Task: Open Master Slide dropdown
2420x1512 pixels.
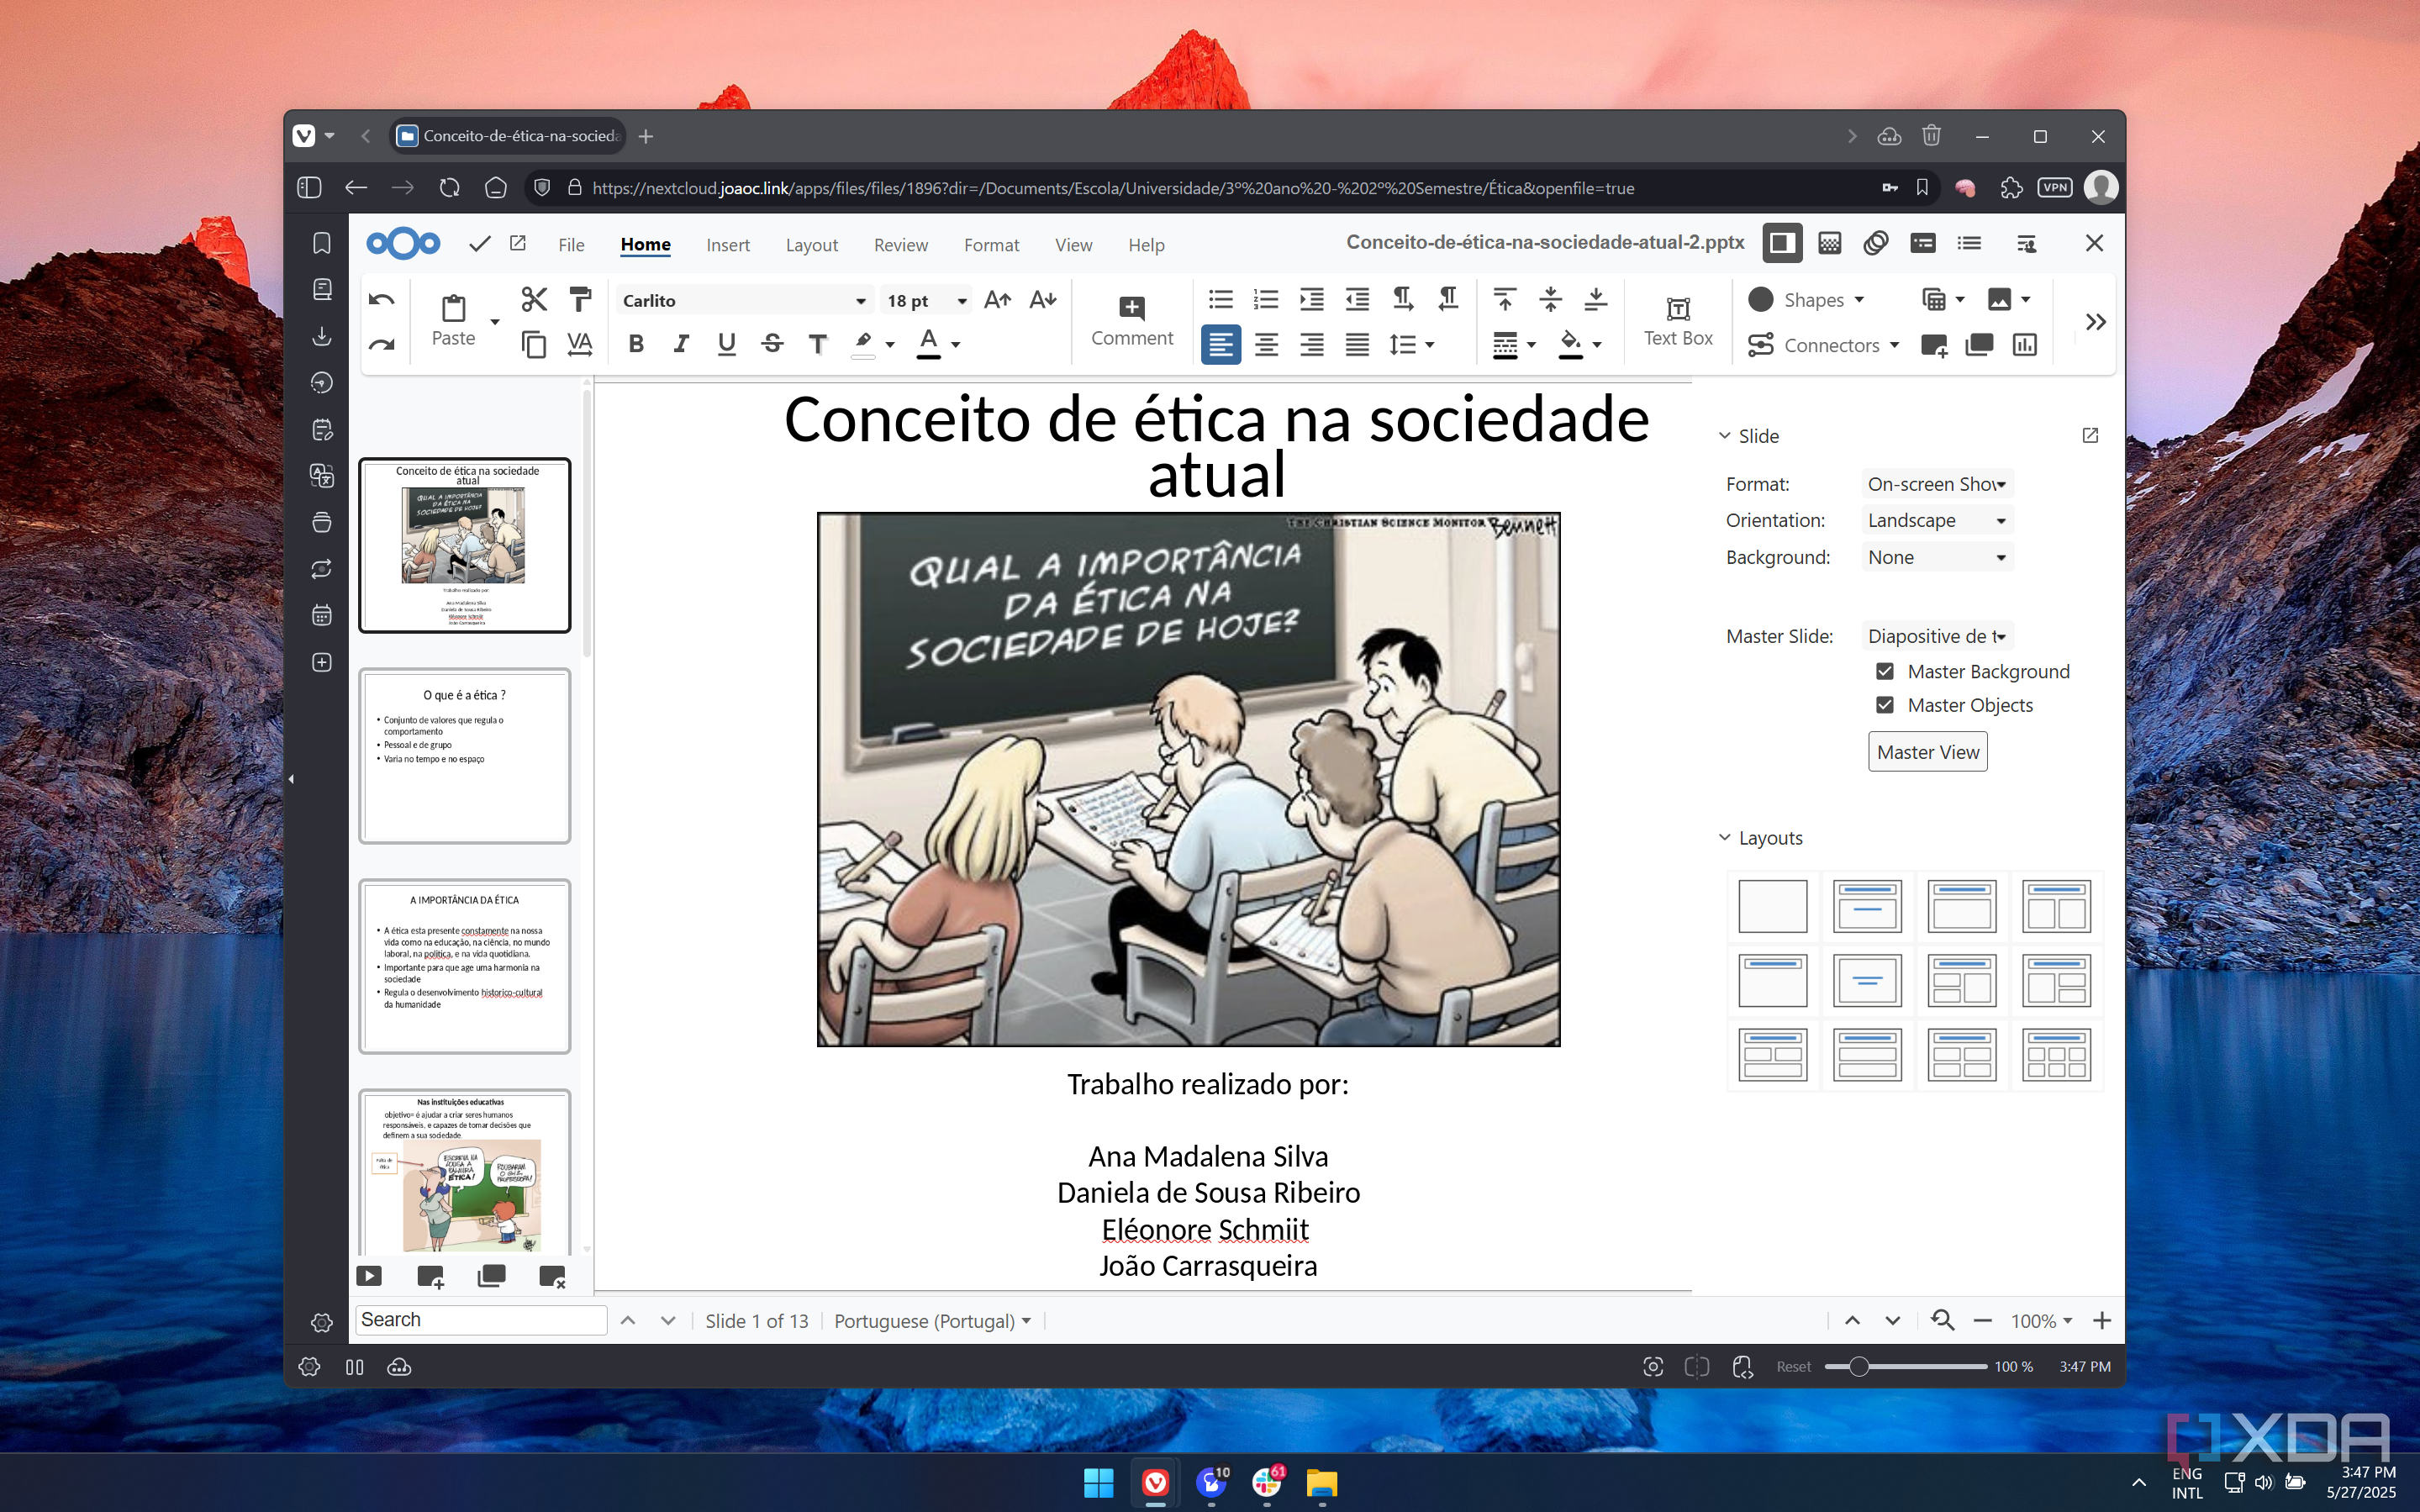Action: [x=1937, y=636]
